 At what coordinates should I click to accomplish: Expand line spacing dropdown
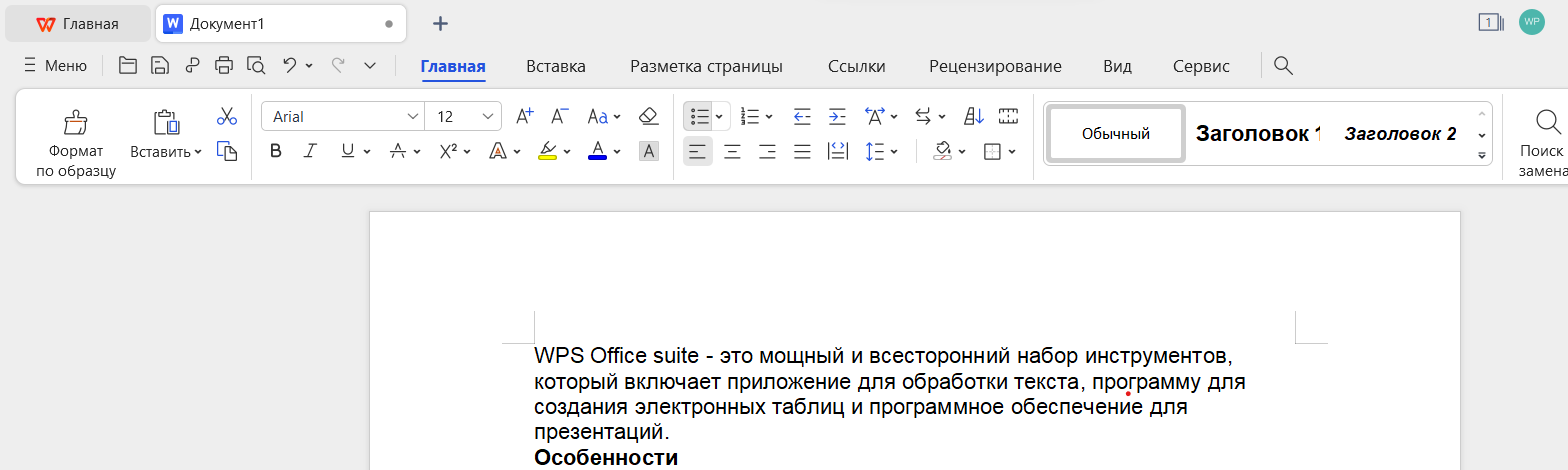(x=893, y=152)
